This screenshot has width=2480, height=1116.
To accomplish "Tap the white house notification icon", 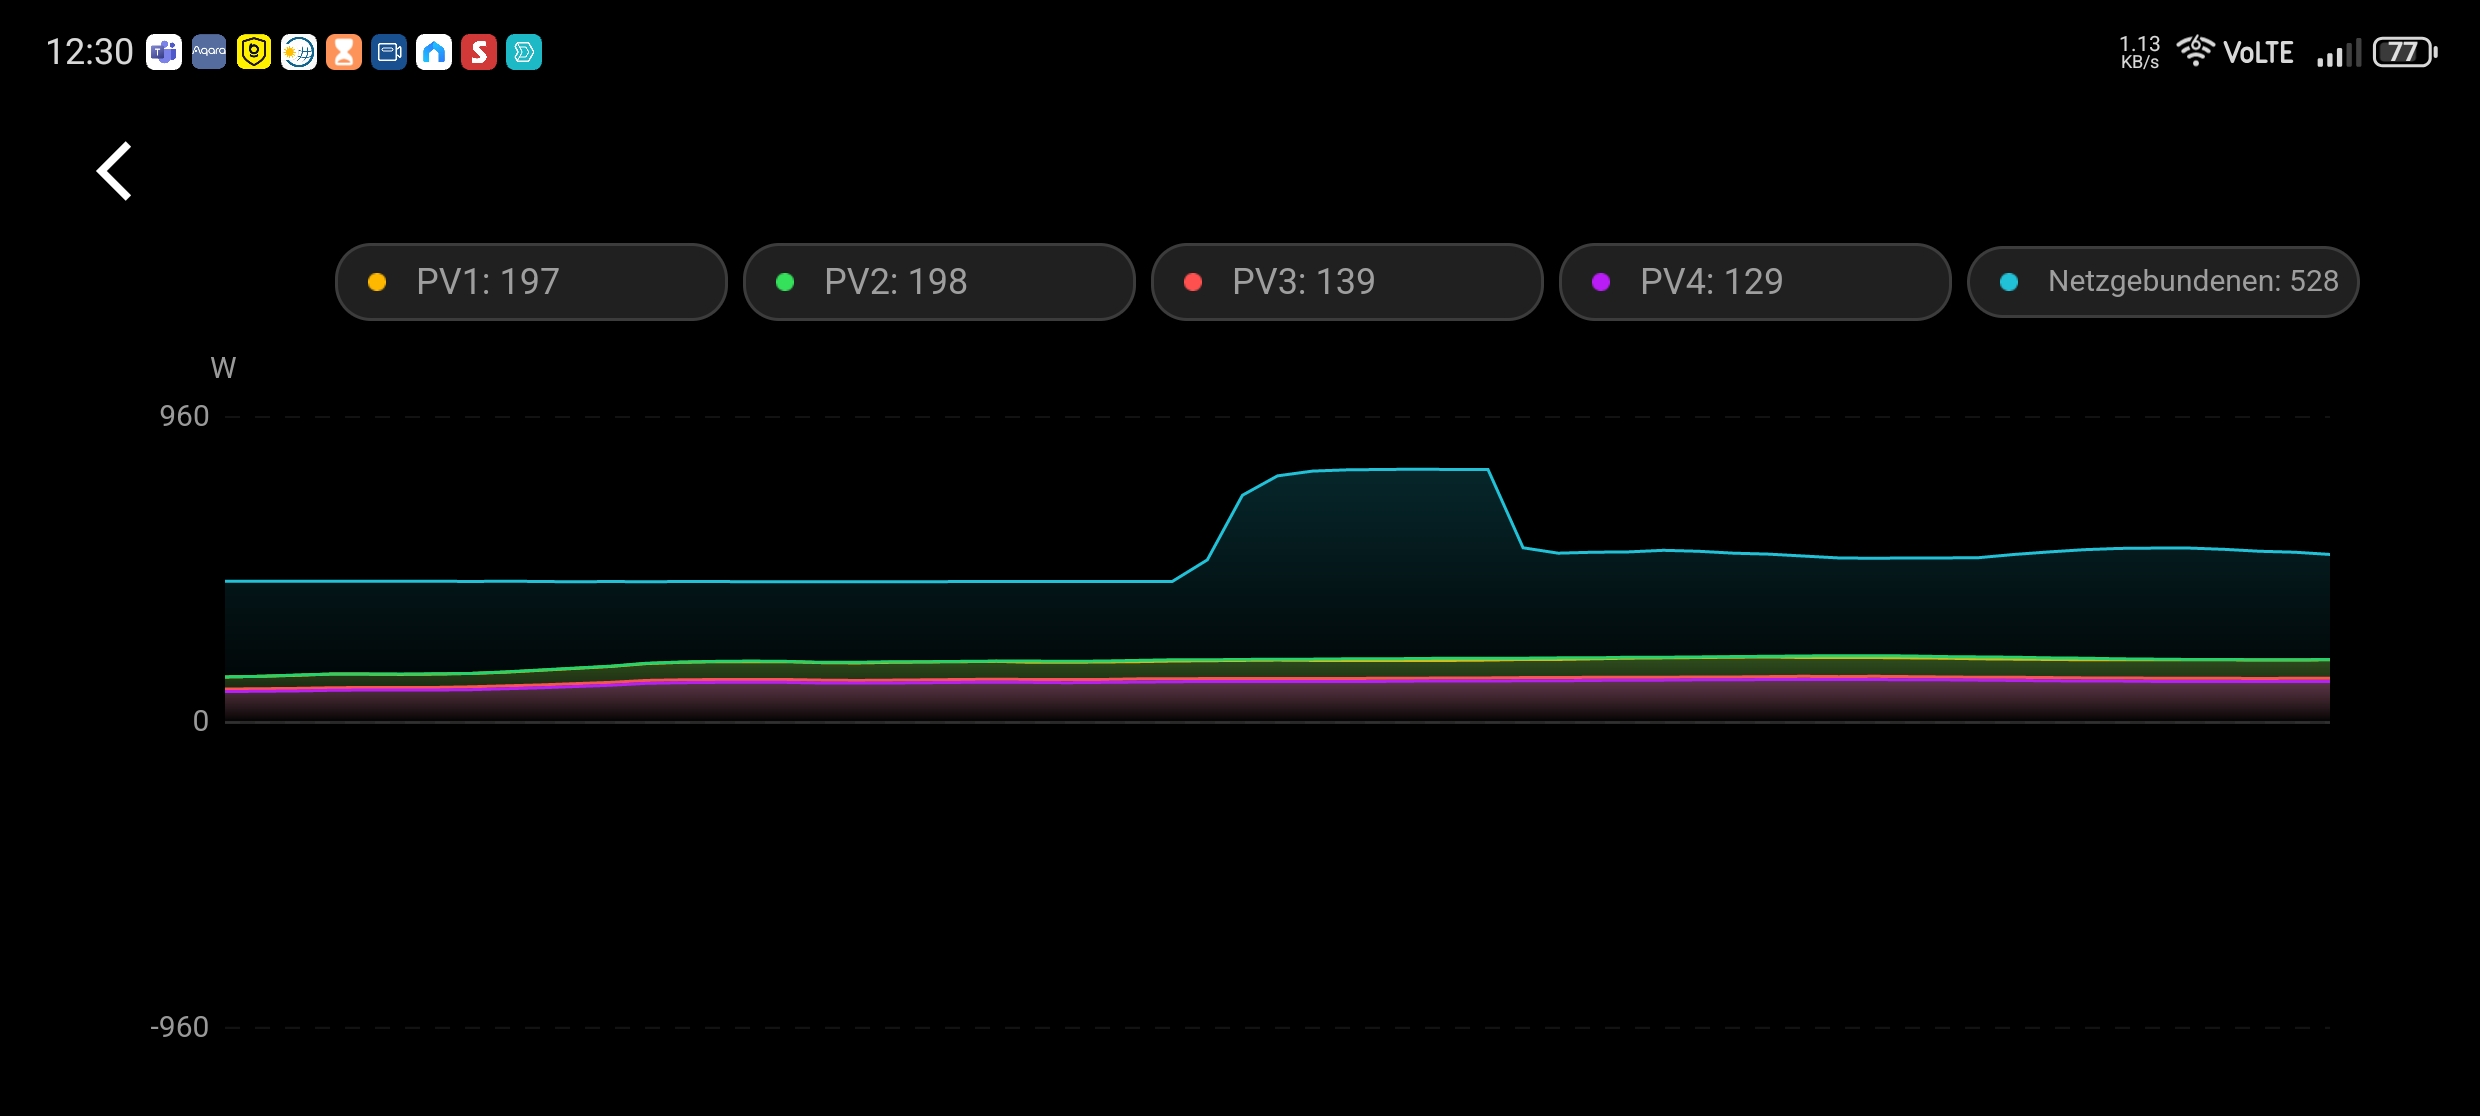I will point(434,52).
